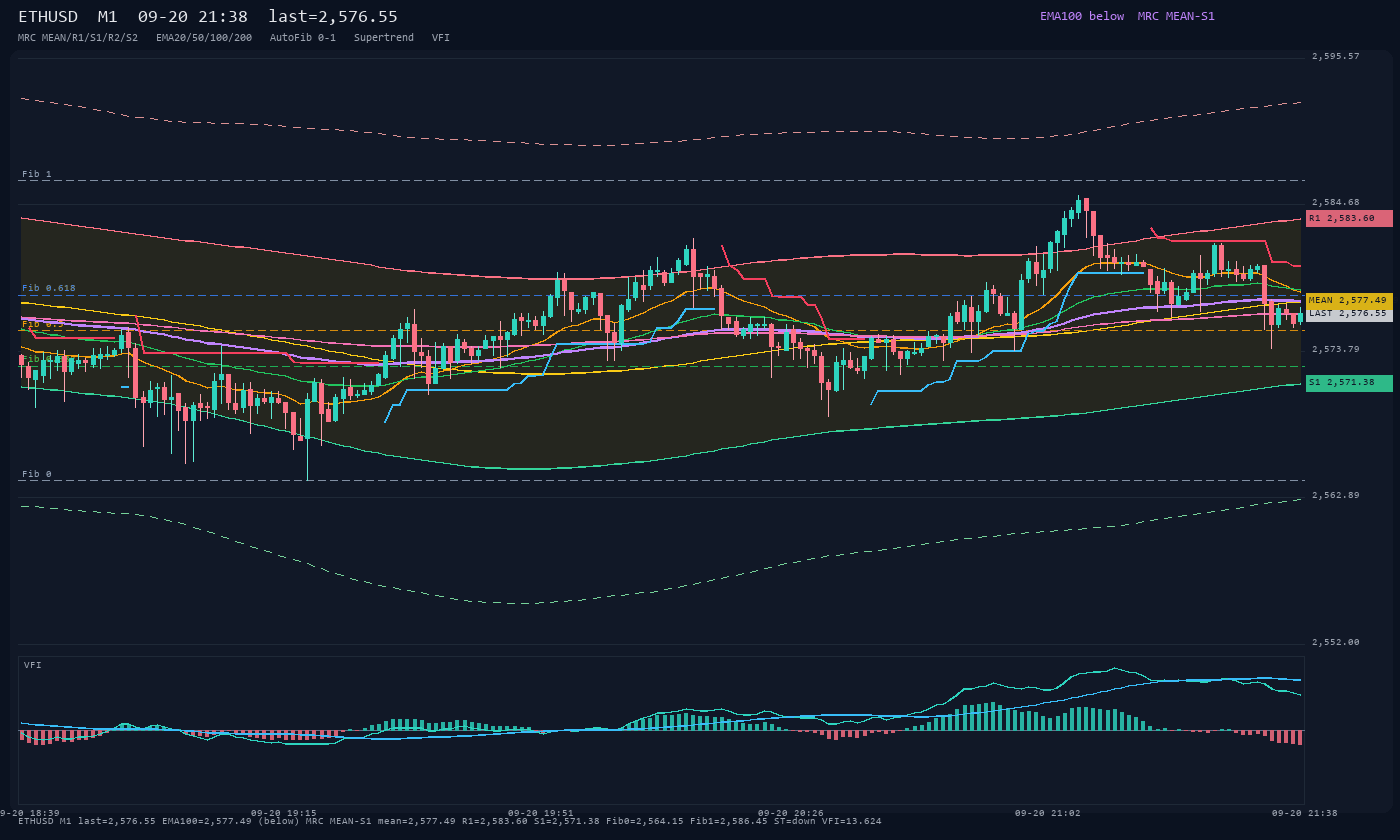Click the Fib 1 level label
This screenshot has width=1400, height=840.
tap(37, 174)
